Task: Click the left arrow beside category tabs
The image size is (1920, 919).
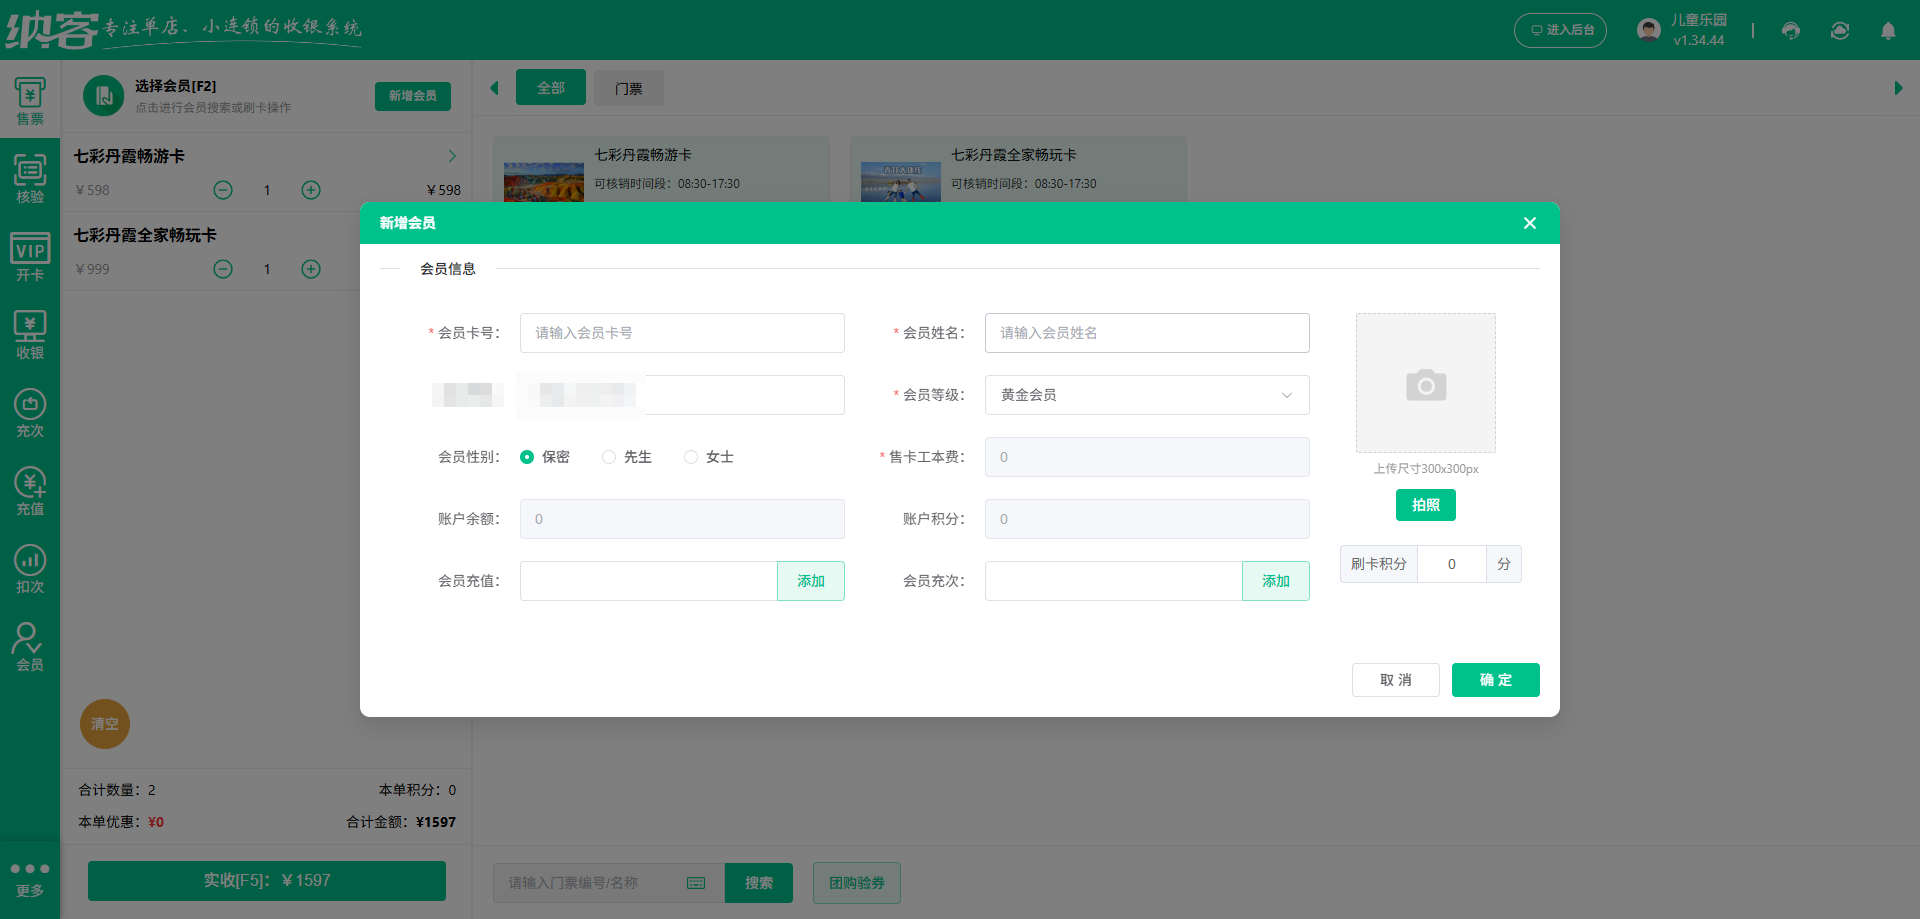Action: (x=494, y=88)
